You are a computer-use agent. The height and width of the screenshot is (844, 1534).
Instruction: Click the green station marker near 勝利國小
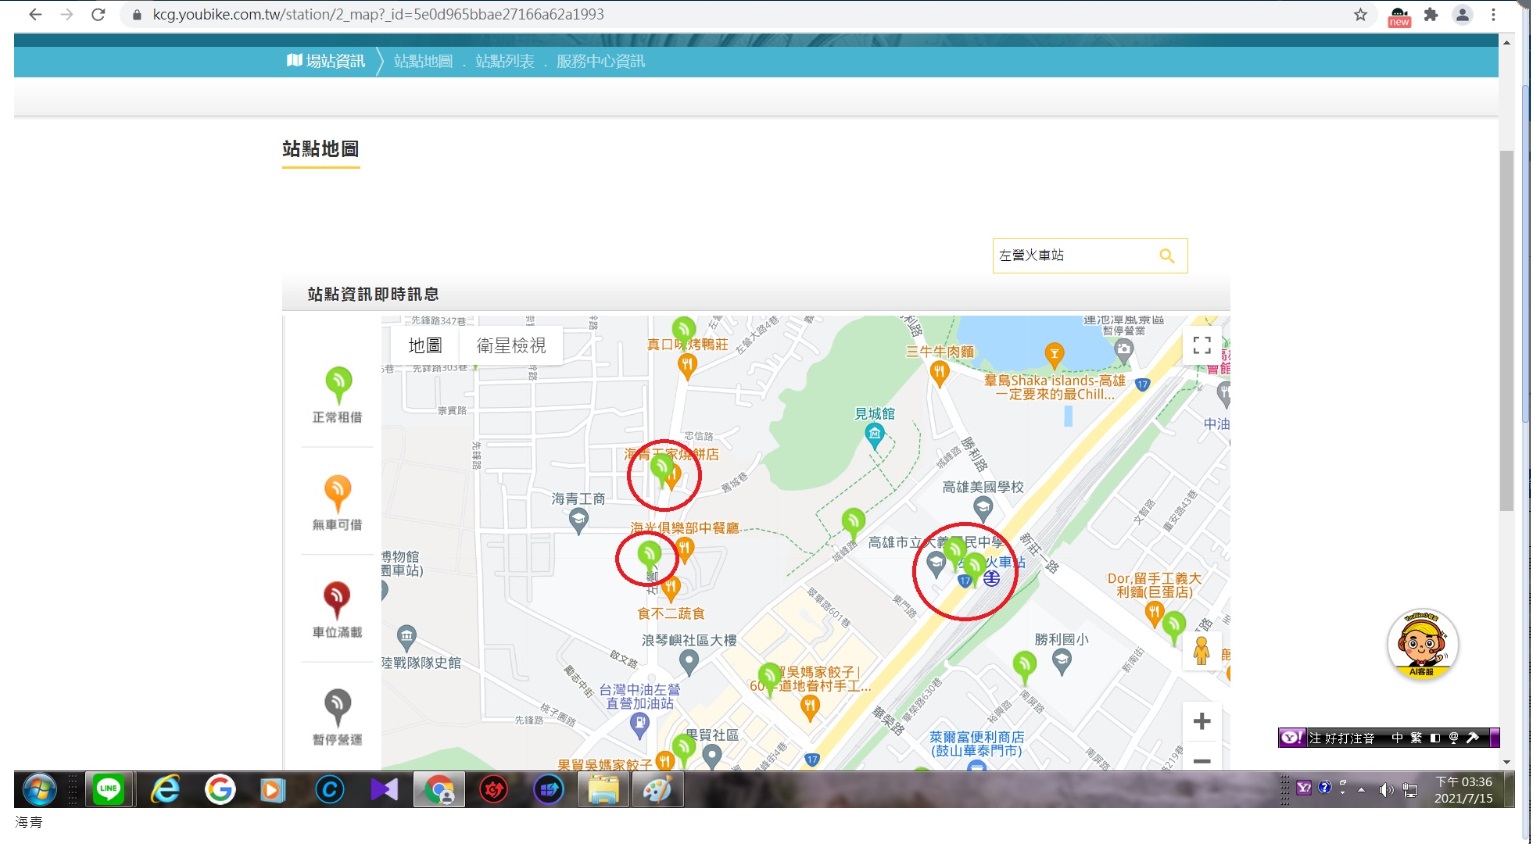pyautogui.click(x=1024, y=664)
